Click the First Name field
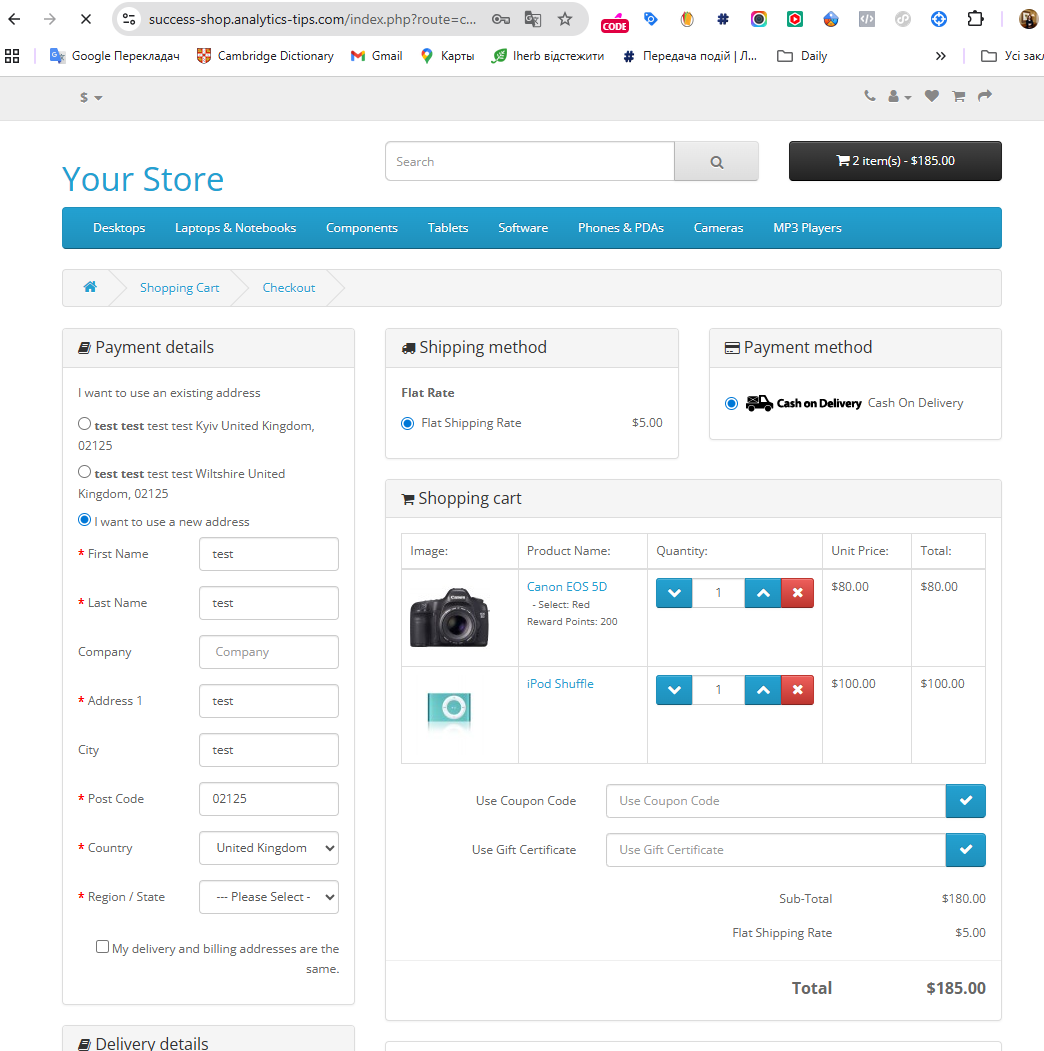The height and width of the screenshot is (1051, 1044). click(x=269, y=554)
